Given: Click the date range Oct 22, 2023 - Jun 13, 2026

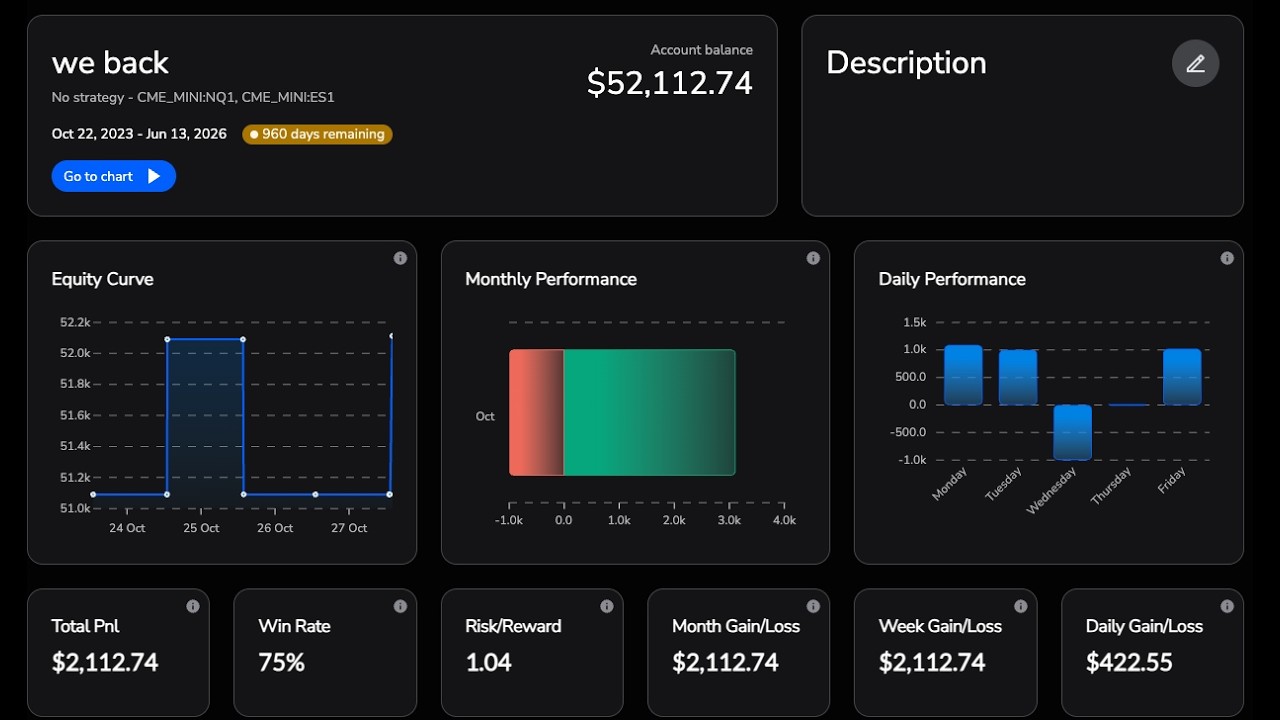Looking at the screenshot, I should (139, 134).
